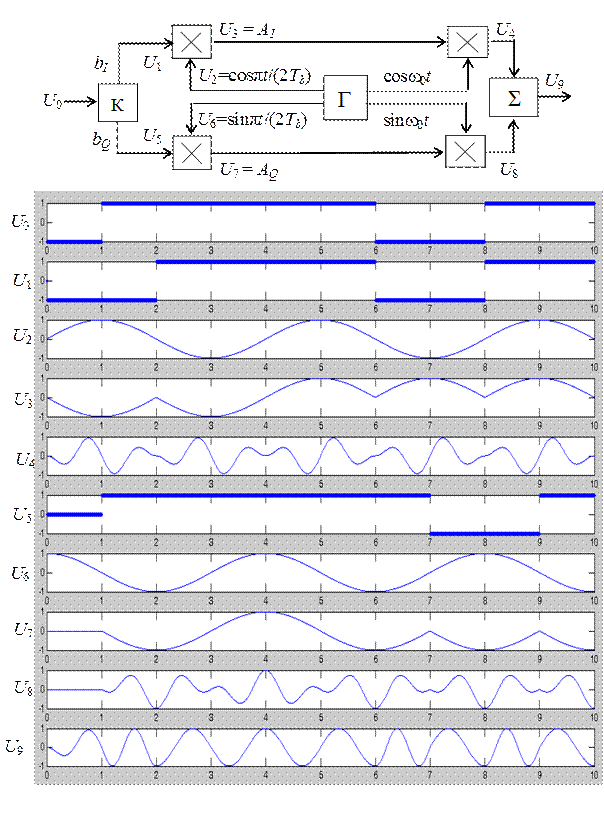Screen dimensions: 604x821
Task: Select the multiplier block outputting U7 = A_Q
Action: click(192, 152)
